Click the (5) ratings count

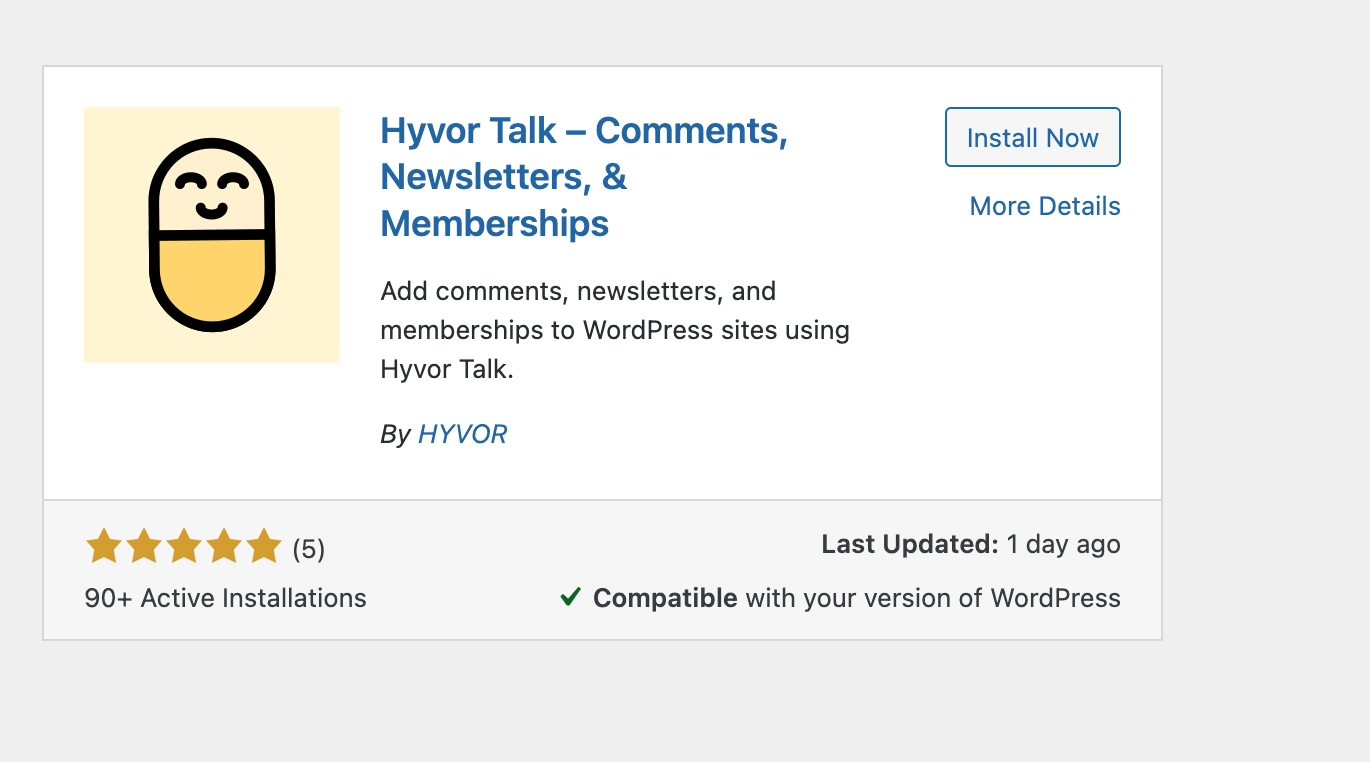(x=309, y=549)
